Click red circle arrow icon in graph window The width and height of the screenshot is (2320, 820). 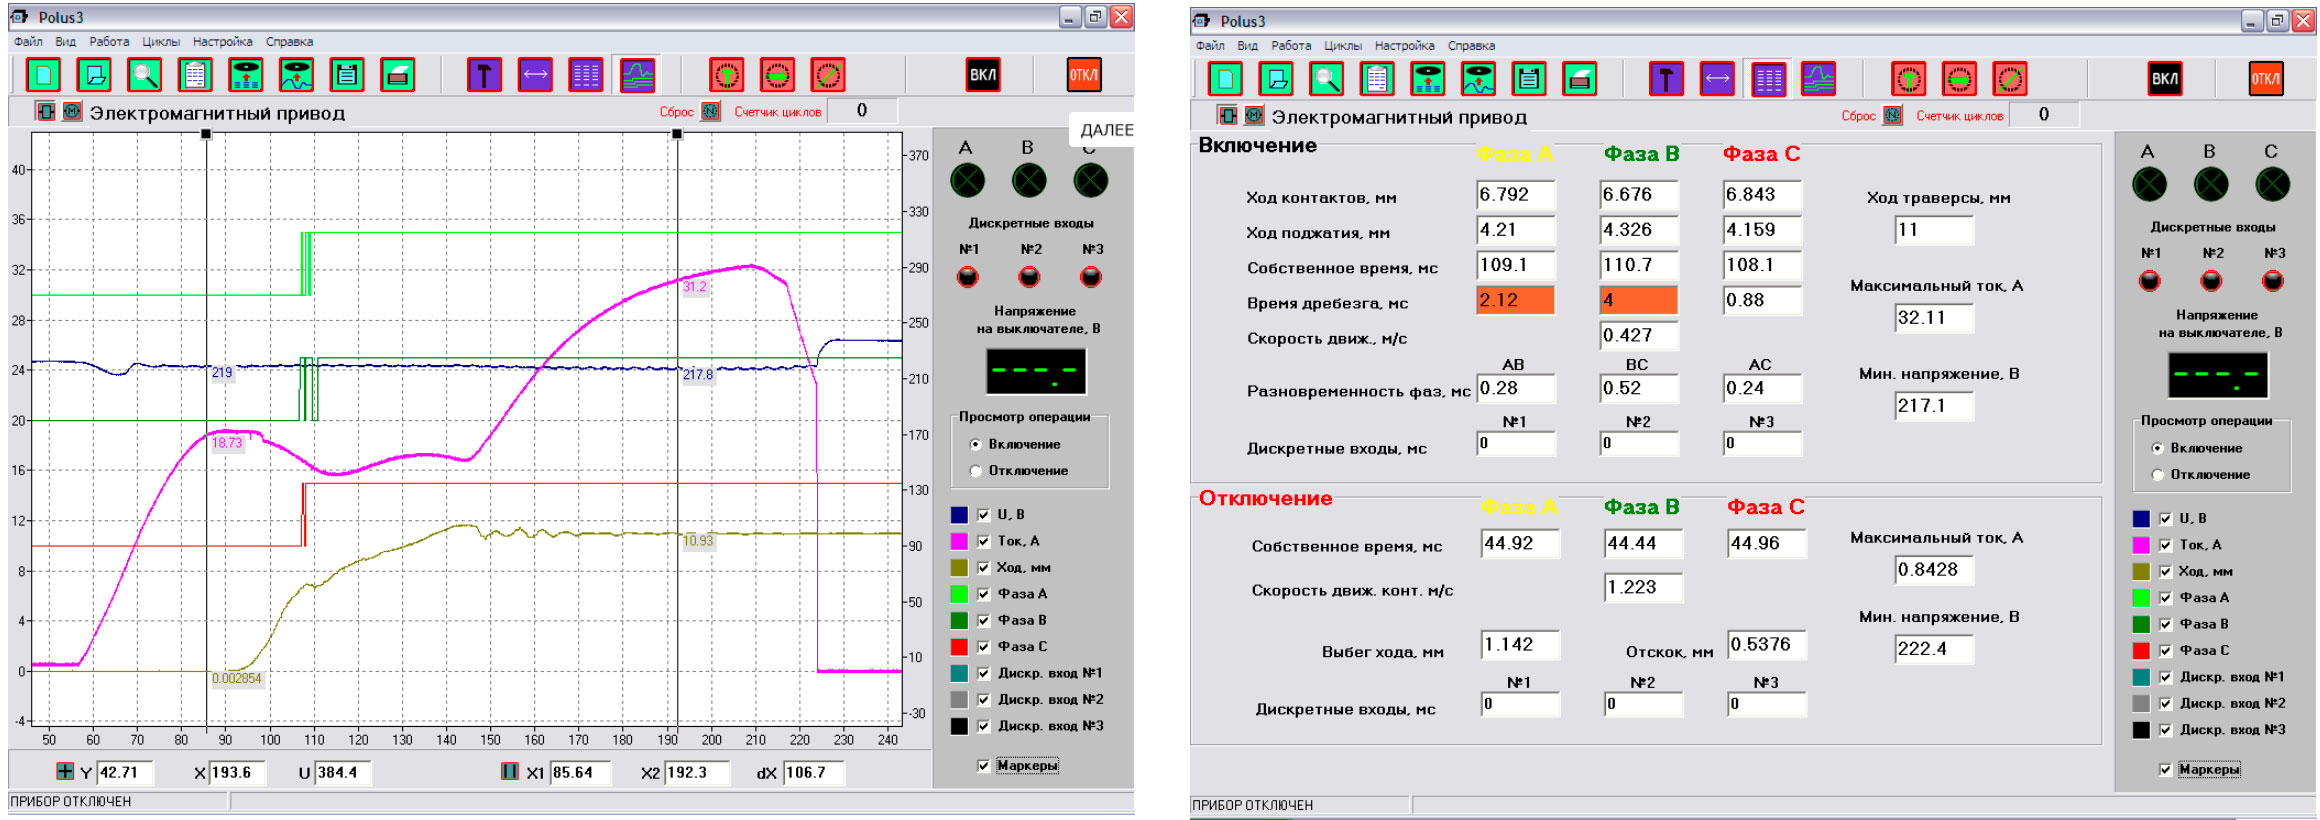click(777, 75)
